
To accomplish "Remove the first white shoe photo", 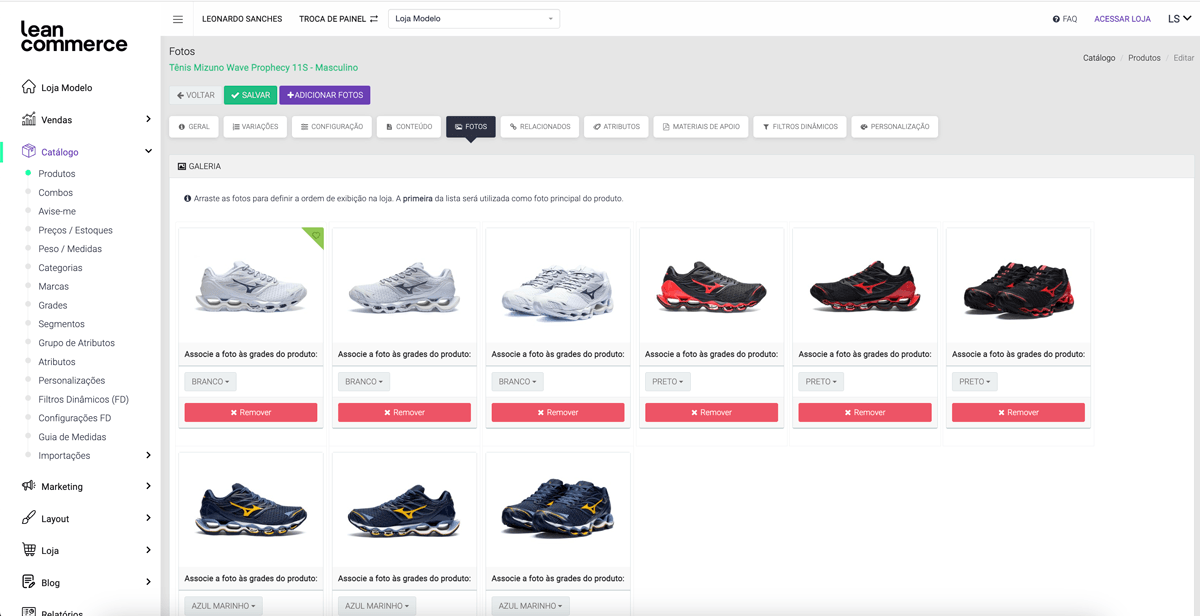I will click(x=251, y=412).
